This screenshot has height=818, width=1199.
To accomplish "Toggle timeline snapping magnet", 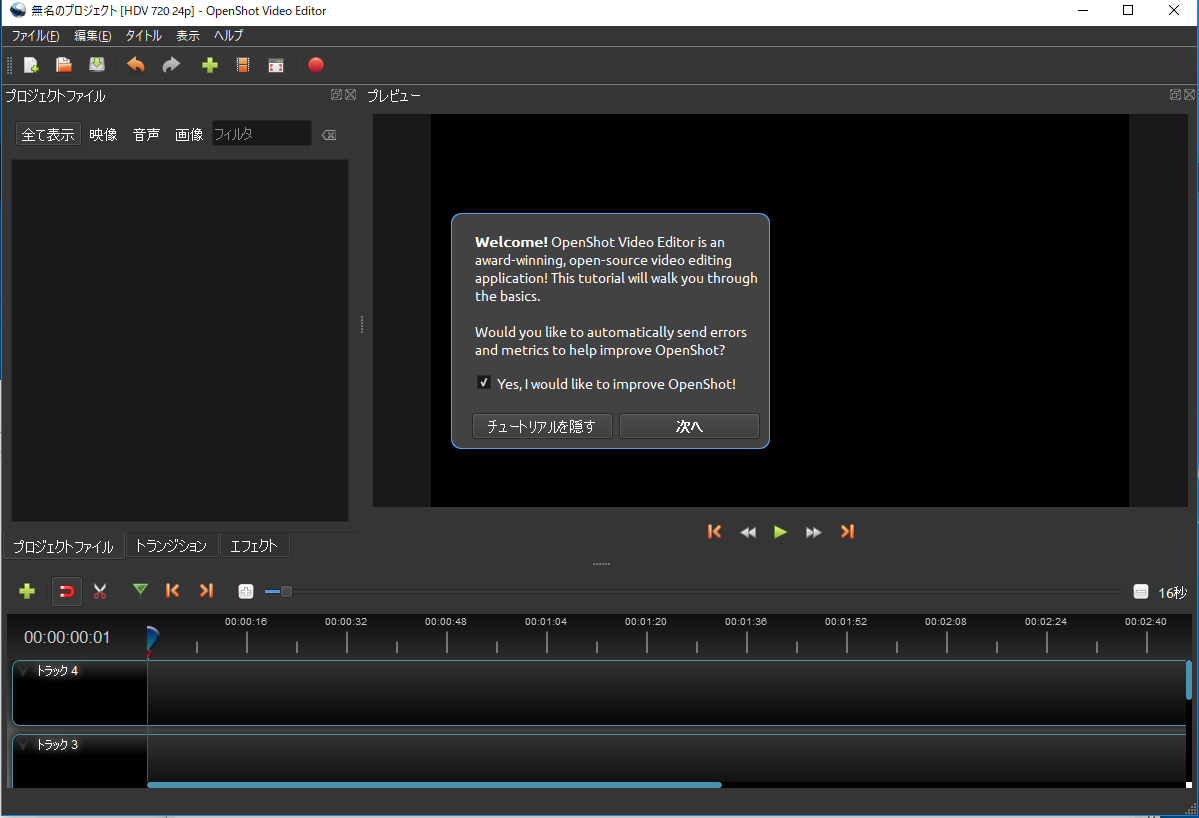I will tap(67, 591).
